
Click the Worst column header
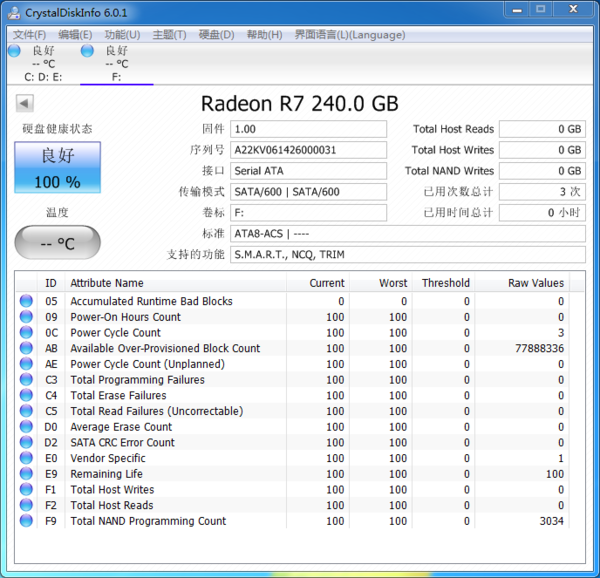point(381,283)
